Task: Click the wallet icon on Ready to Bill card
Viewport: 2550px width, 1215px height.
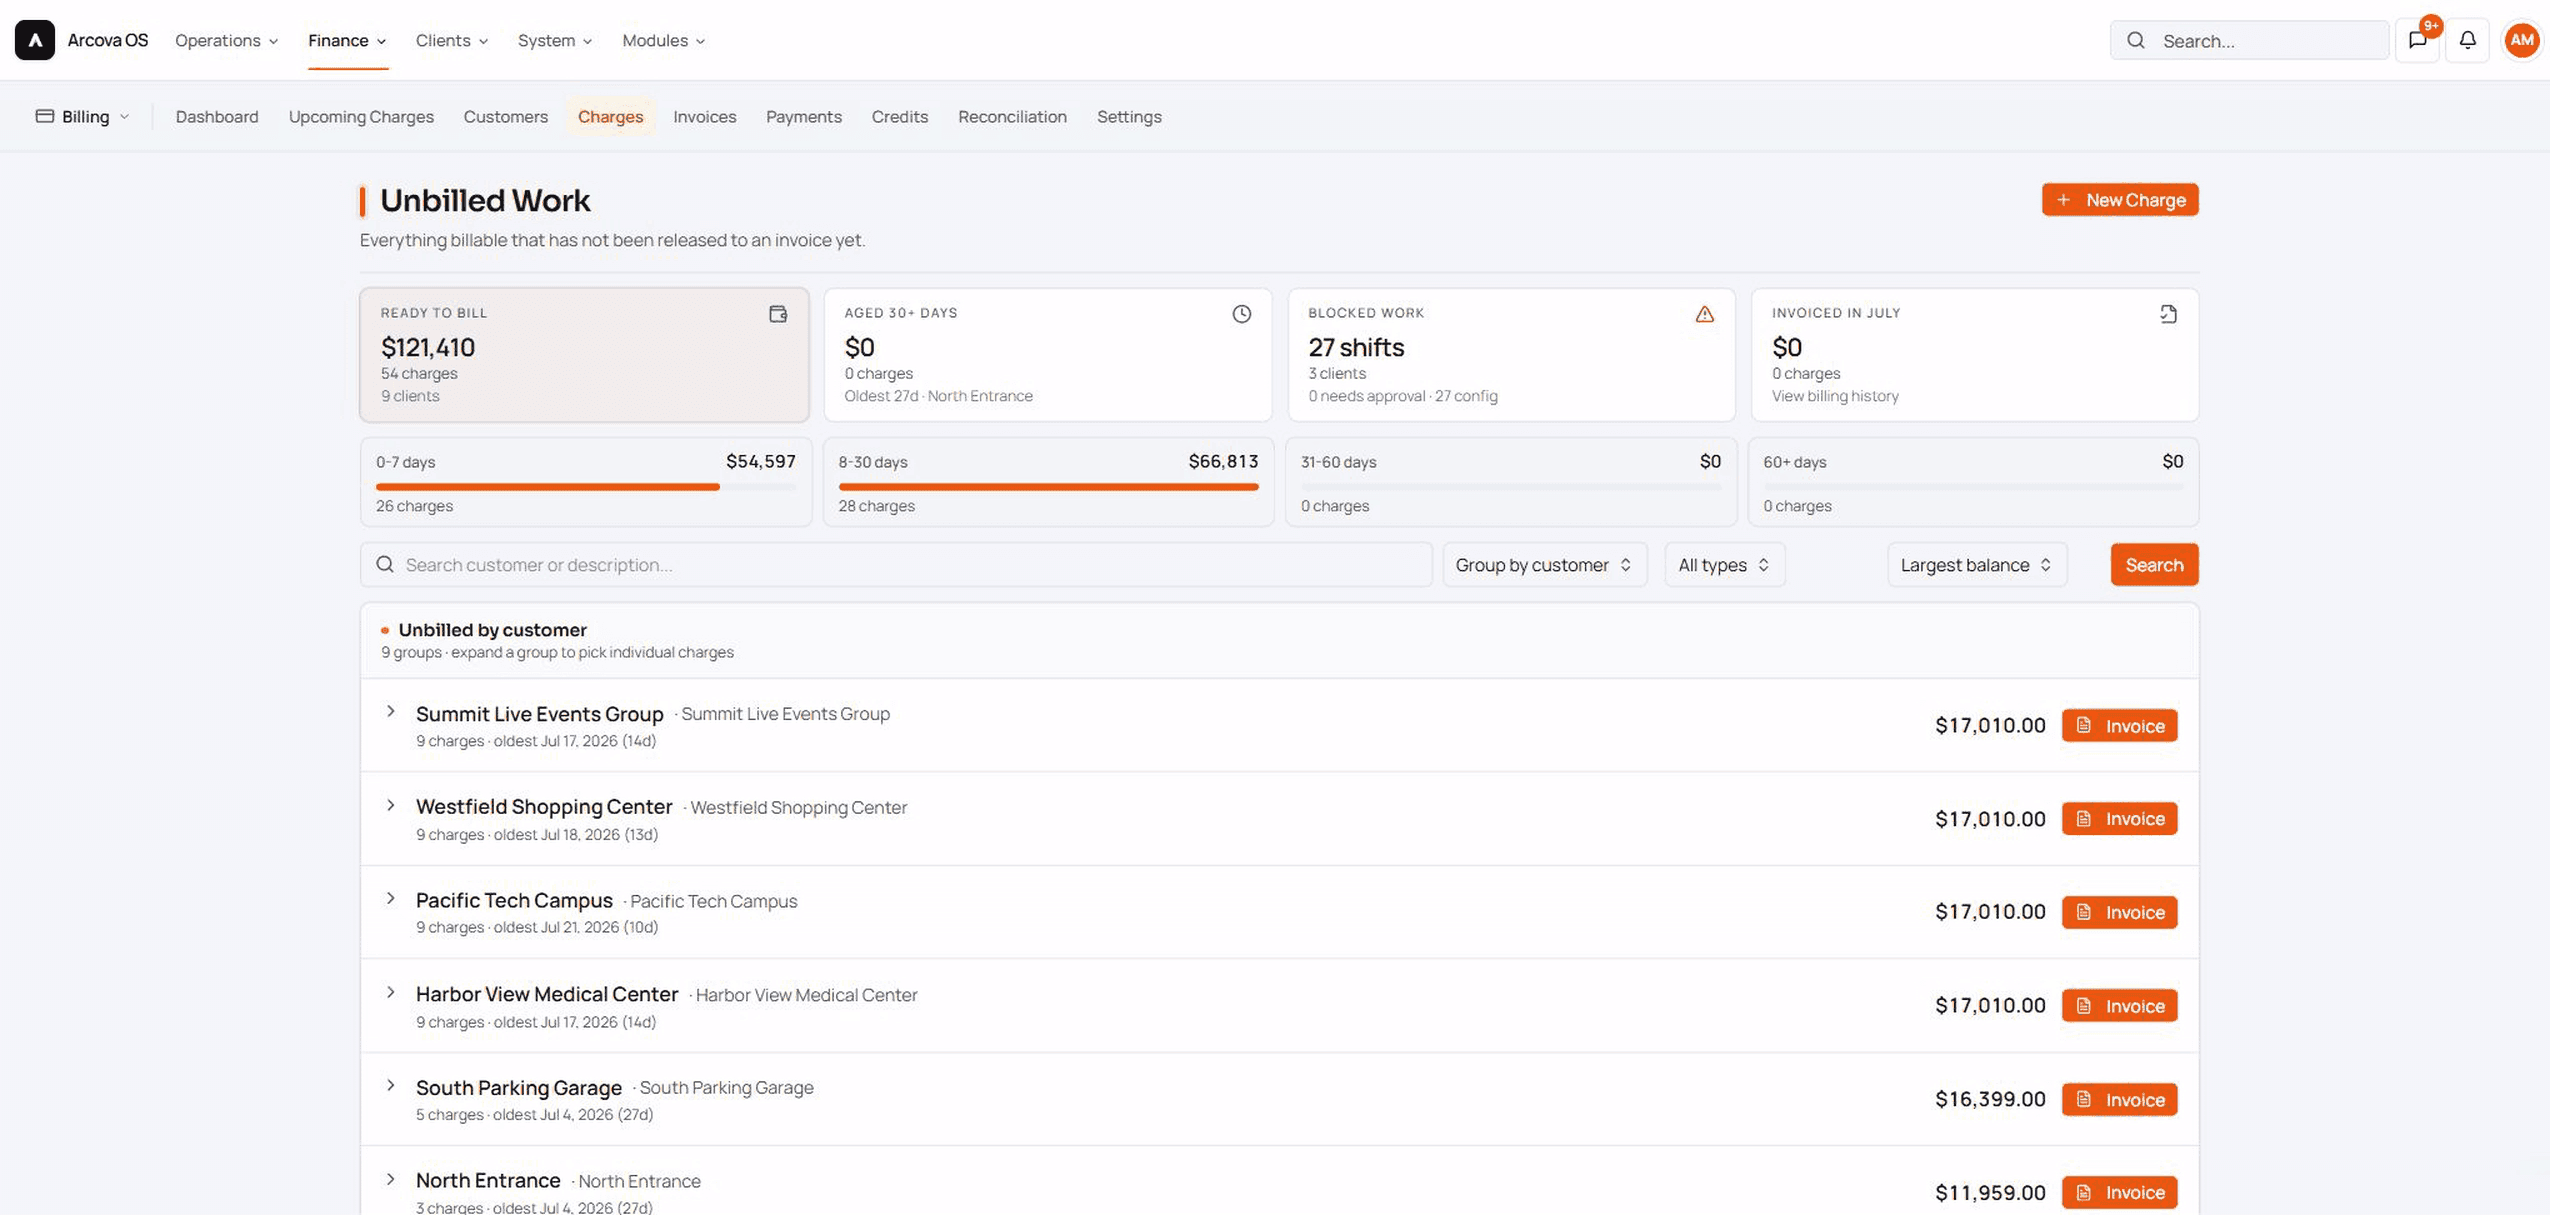Action: click(x=778, y=314)
